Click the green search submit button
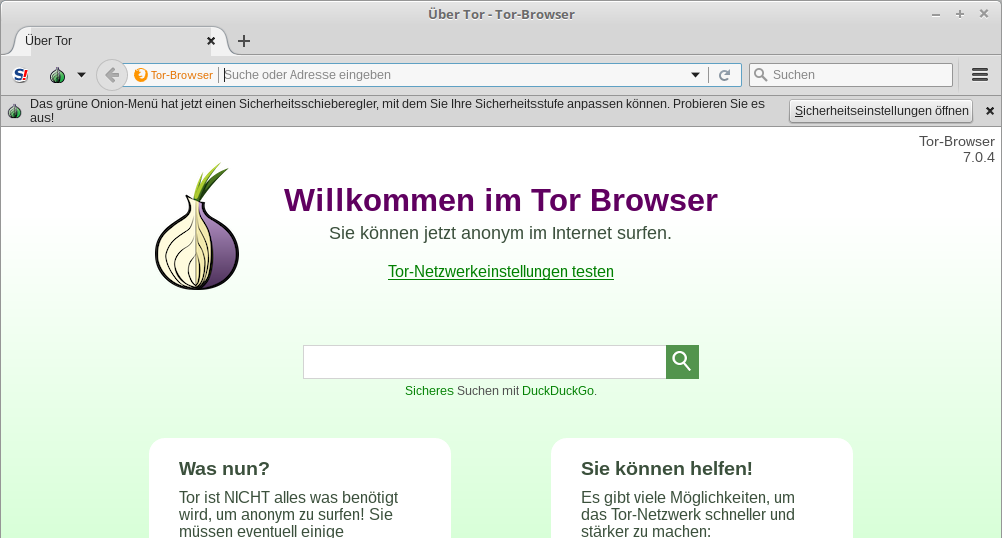The image size is (1002, 538). pyautogui.click(x=682, y=362)
